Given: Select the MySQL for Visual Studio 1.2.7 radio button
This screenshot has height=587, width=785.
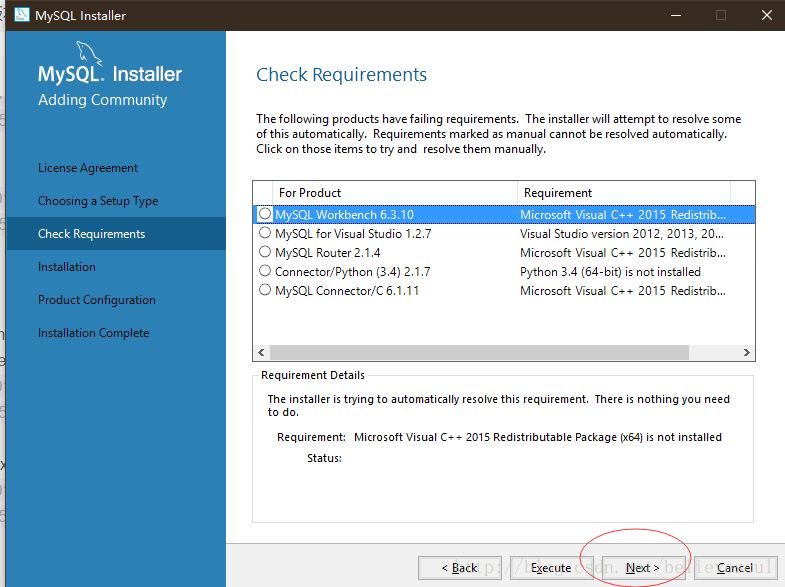Looking at the screenshot, I should pyautogui.click(x=265, y=233).
